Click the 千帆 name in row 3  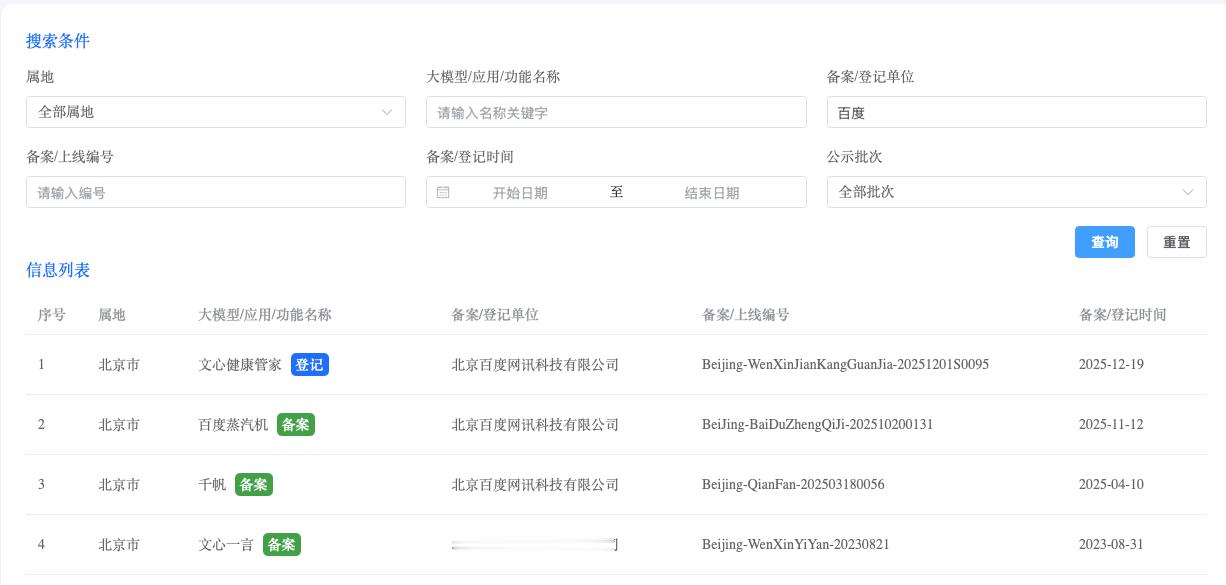coord(212,485)
